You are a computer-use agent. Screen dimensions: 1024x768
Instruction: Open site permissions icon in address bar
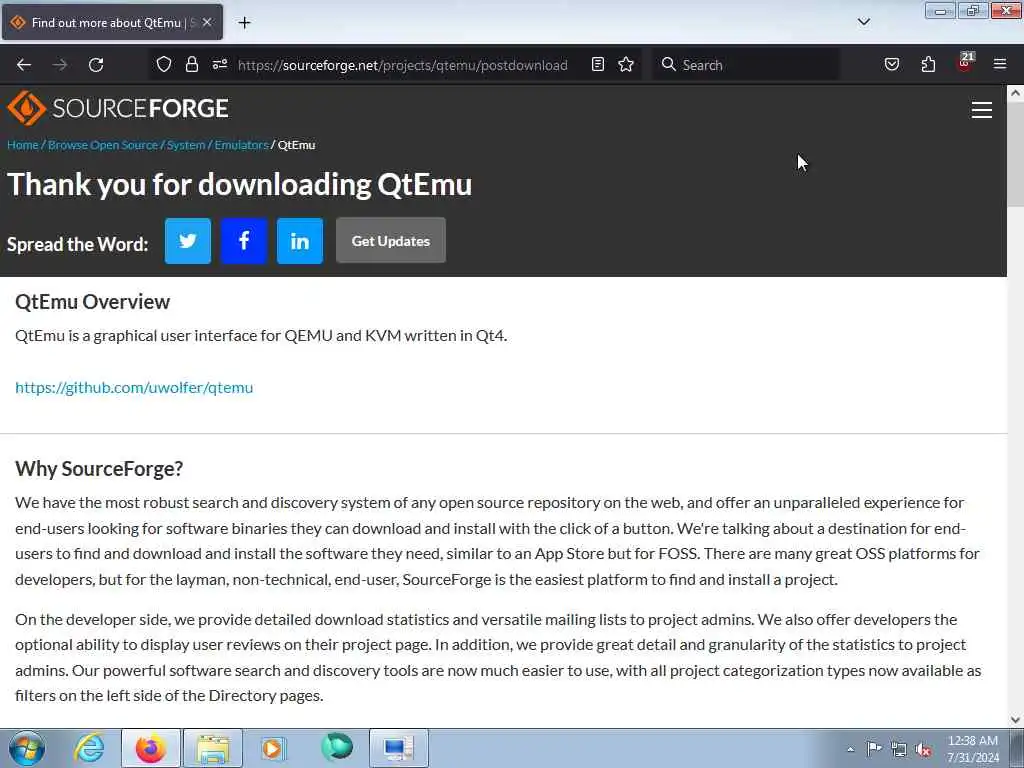pos(219,64)
